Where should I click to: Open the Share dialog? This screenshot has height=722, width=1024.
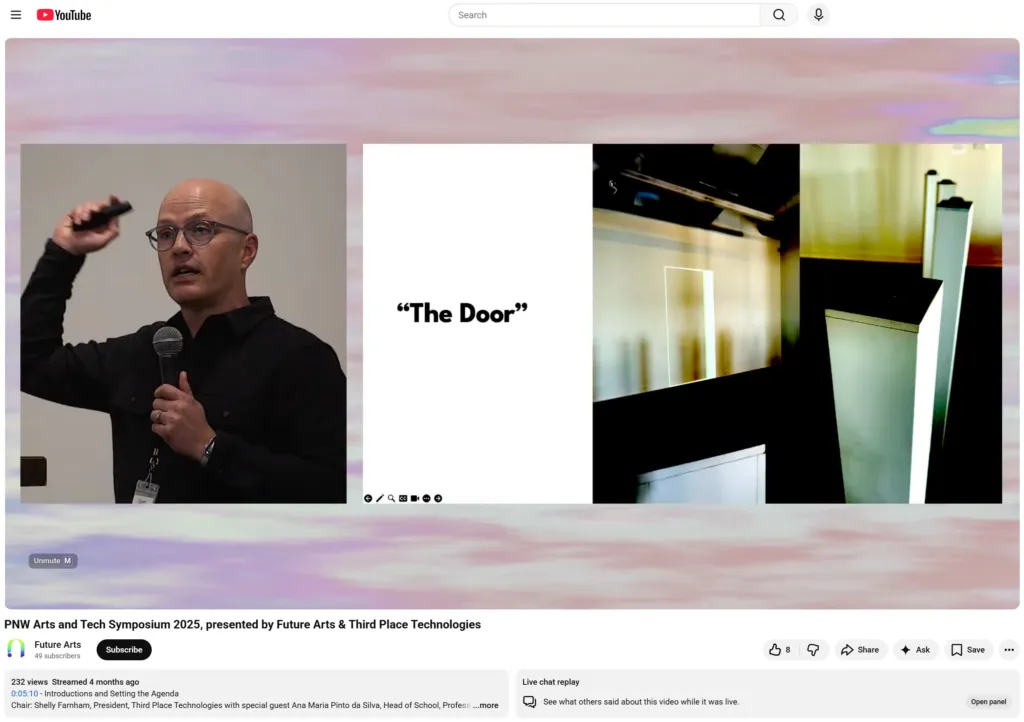860,650
